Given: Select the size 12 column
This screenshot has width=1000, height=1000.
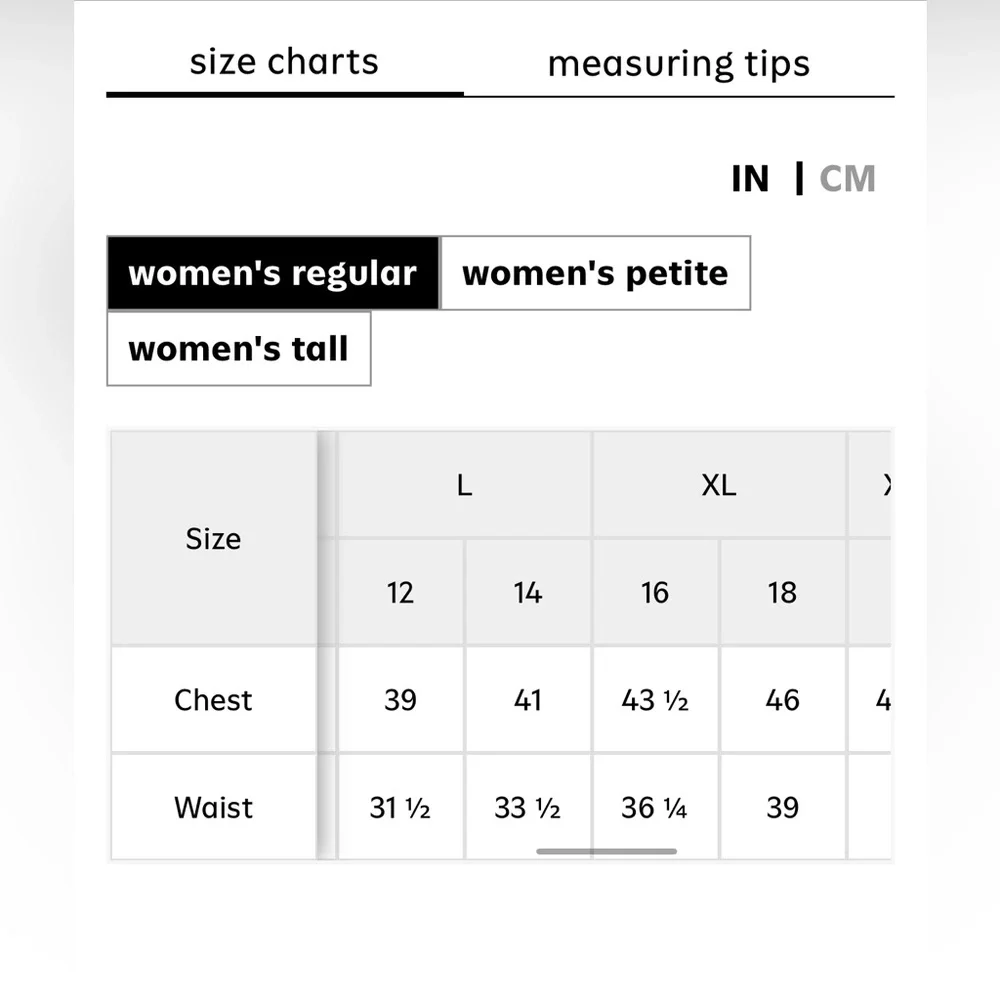Looking at the screenshot, I should (x=400, y=593).
